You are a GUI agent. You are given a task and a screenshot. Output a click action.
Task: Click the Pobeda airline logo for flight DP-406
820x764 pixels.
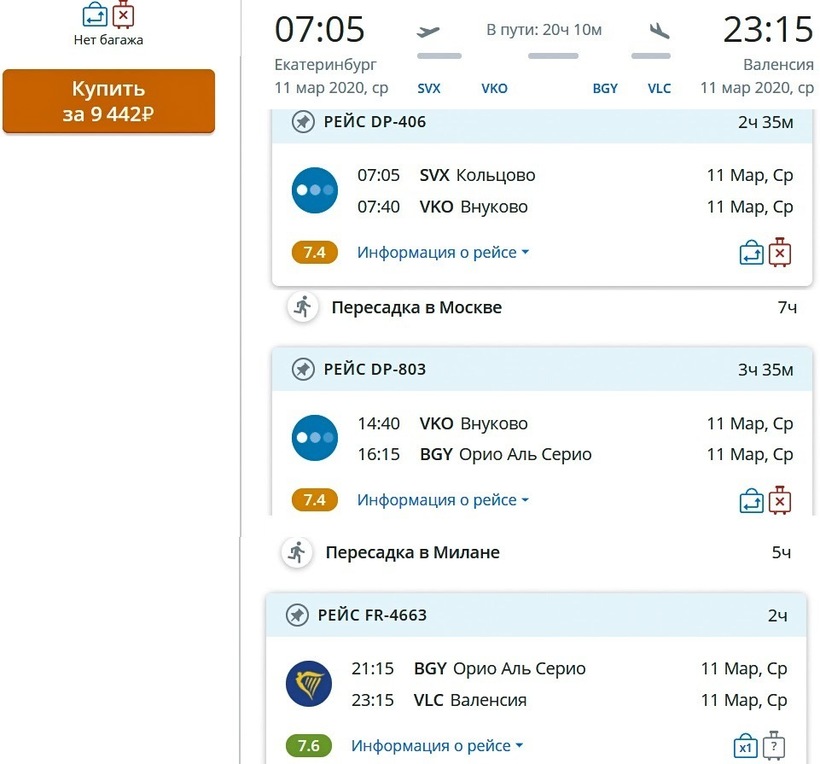(x=315, y=191)
